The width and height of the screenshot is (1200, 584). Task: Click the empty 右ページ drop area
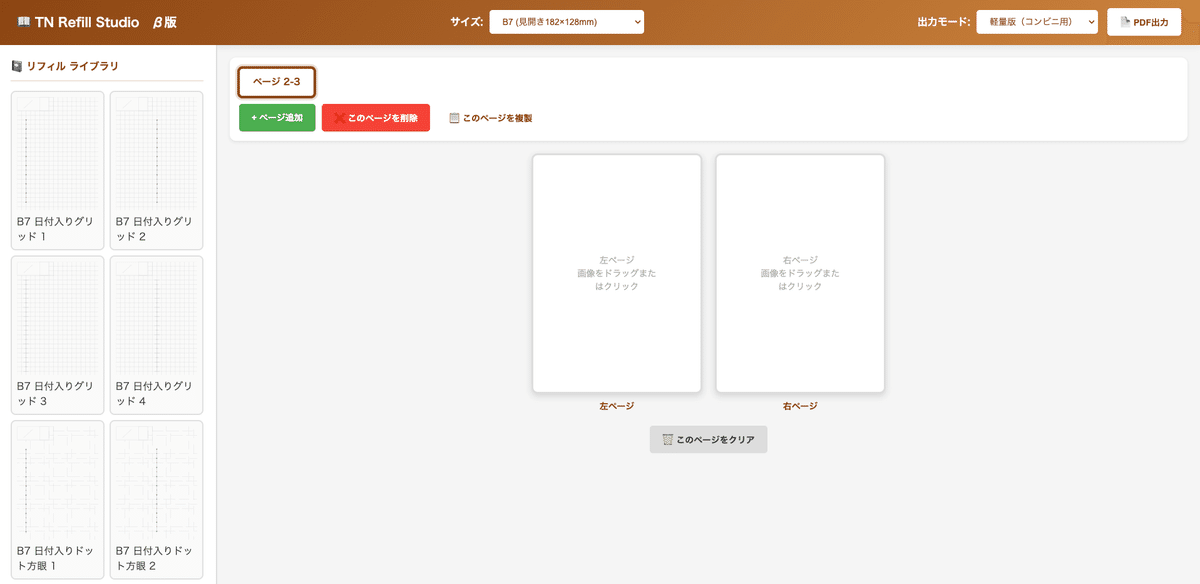click(800, 273)
